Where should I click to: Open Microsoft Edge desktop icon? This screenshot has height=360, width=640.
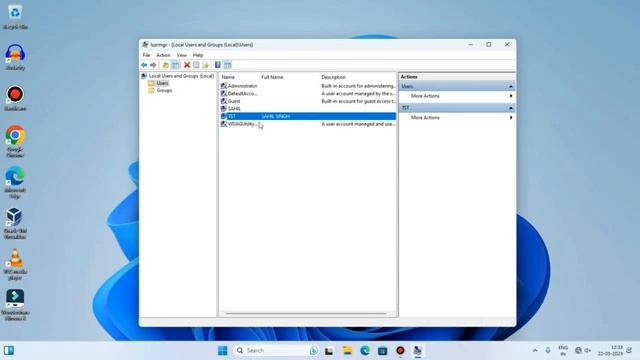click(x=15, y=182)
